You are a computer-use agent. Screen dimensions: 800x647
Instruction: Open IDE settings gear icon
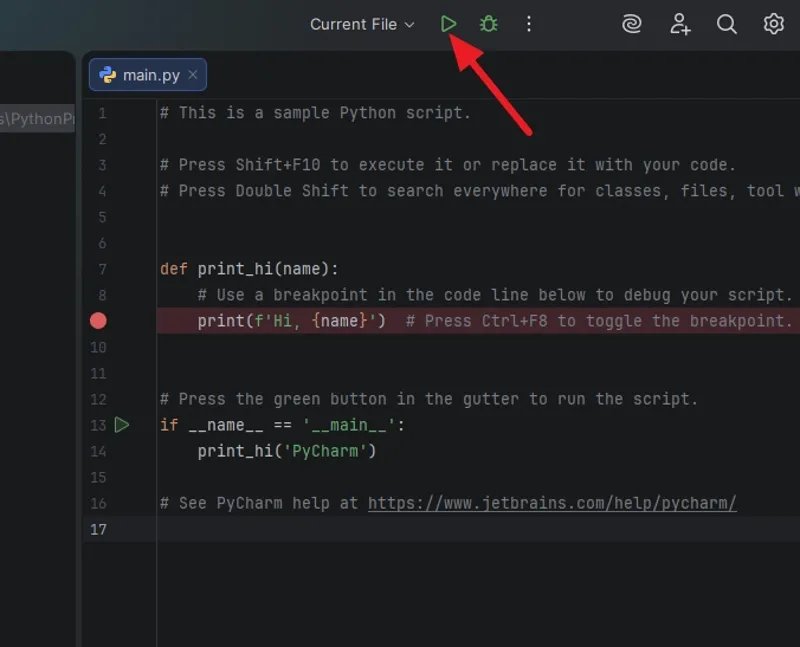[773, 23]
